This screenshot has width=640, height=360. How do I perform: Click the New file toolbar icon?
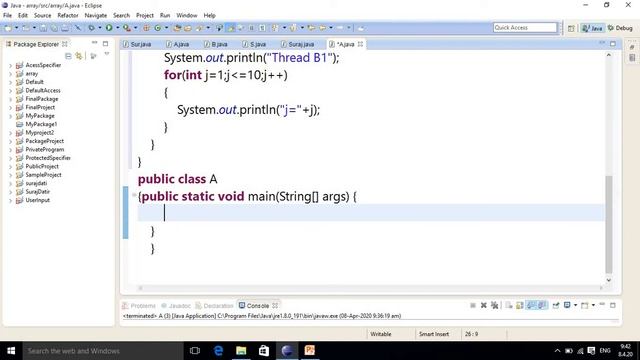(8, 28)
